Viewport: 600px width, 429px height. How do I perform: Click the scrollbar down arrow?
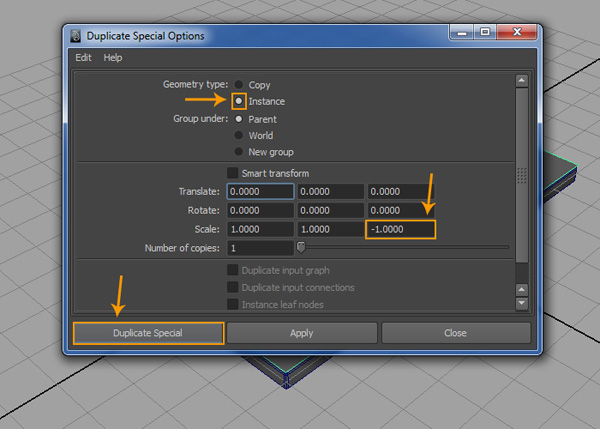coord(521,302)
